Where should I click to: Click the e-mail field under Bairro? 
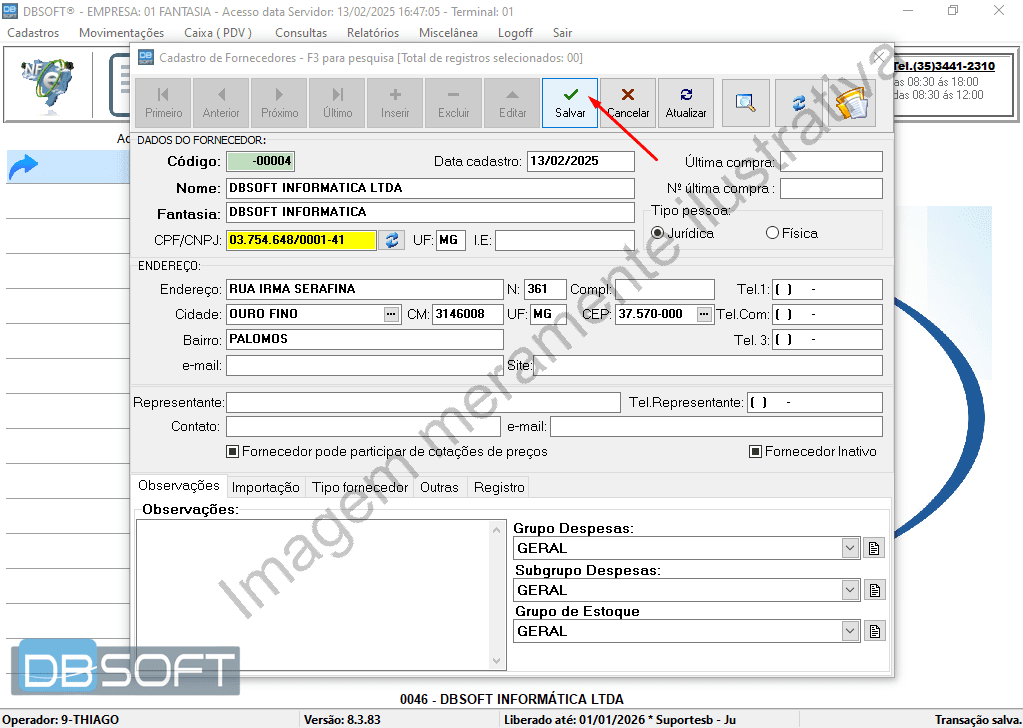click(364, 366)
